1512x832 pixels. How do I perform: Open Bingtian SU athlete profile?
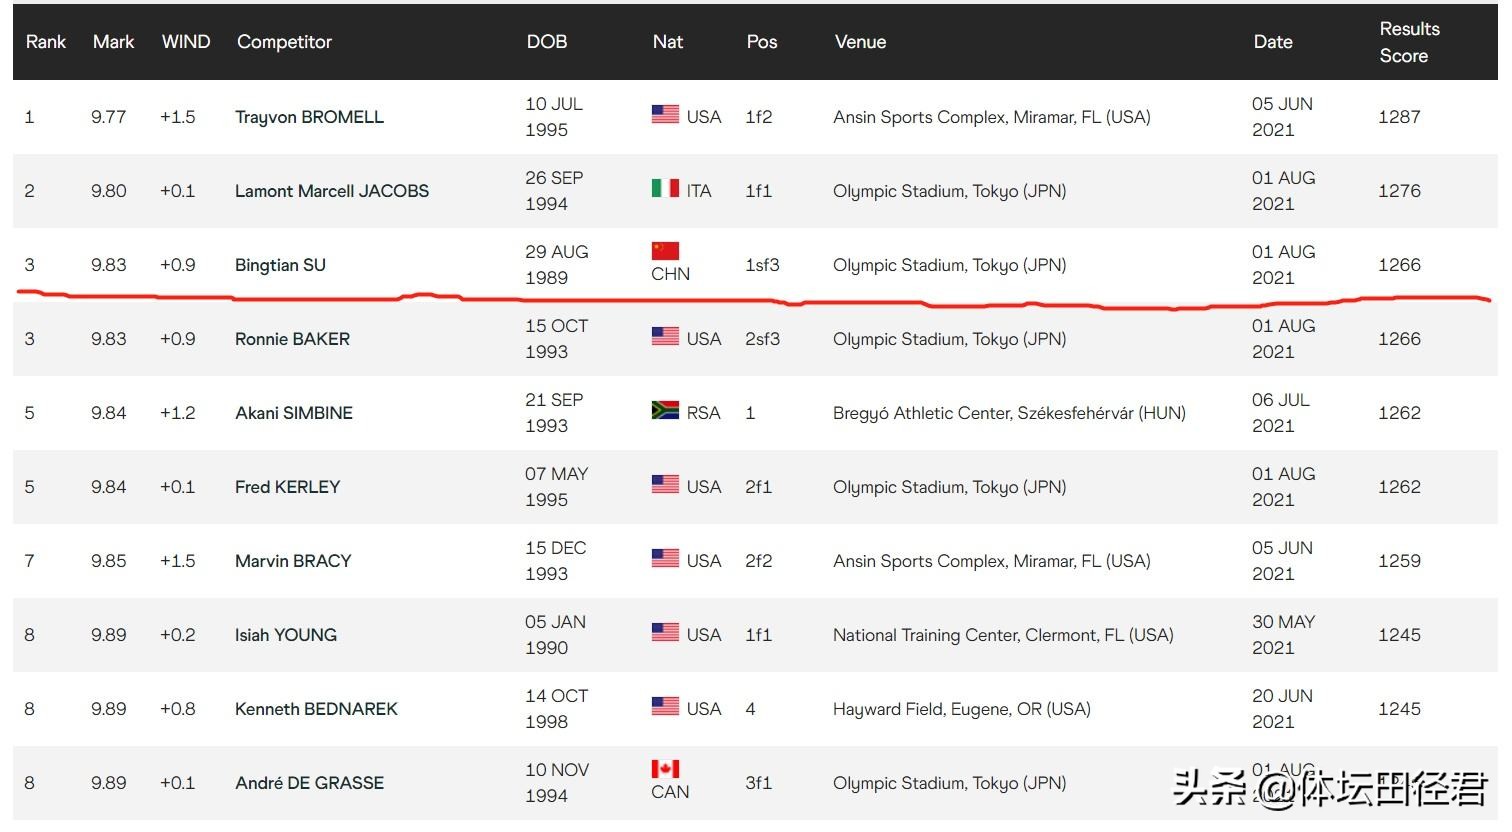point(280,265)
